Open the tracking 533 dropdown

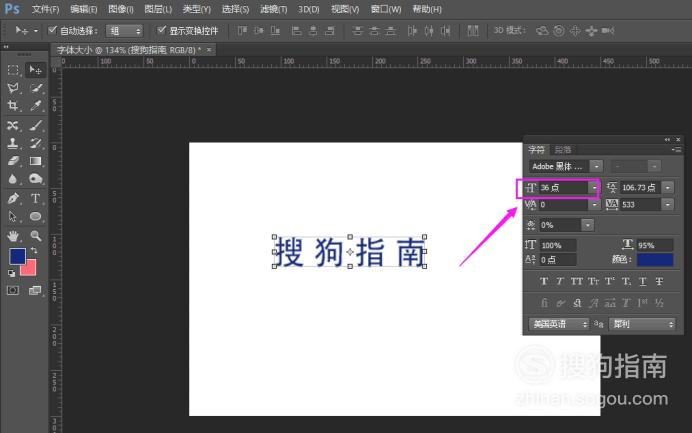(668, 205)
